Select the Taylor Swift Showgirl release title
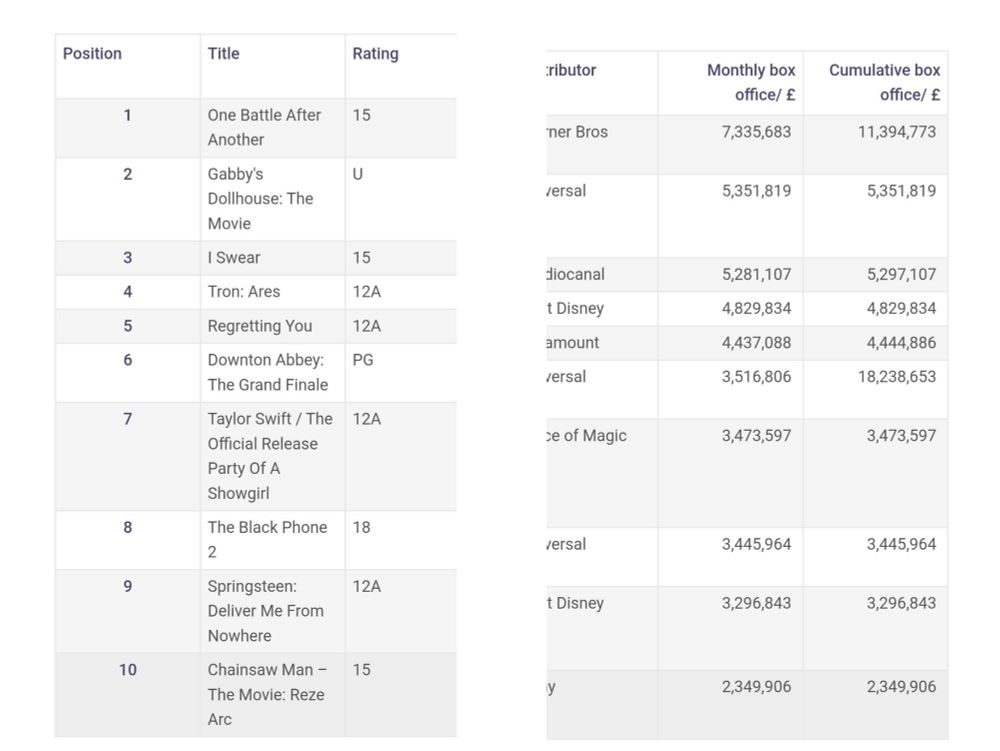This screenshot has height=751, width=1000. pyautogui.click(x=269, y=456)
